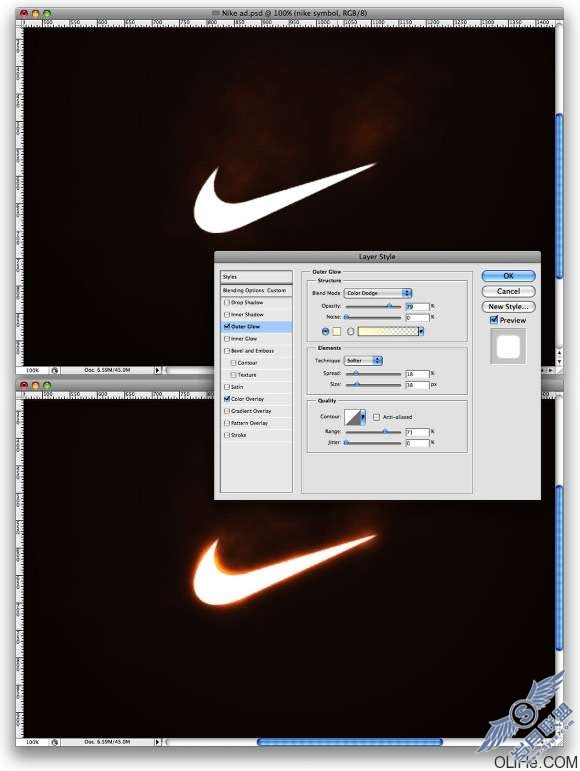Click the upper window's zoom field (100%)

(x=32, y=370)
